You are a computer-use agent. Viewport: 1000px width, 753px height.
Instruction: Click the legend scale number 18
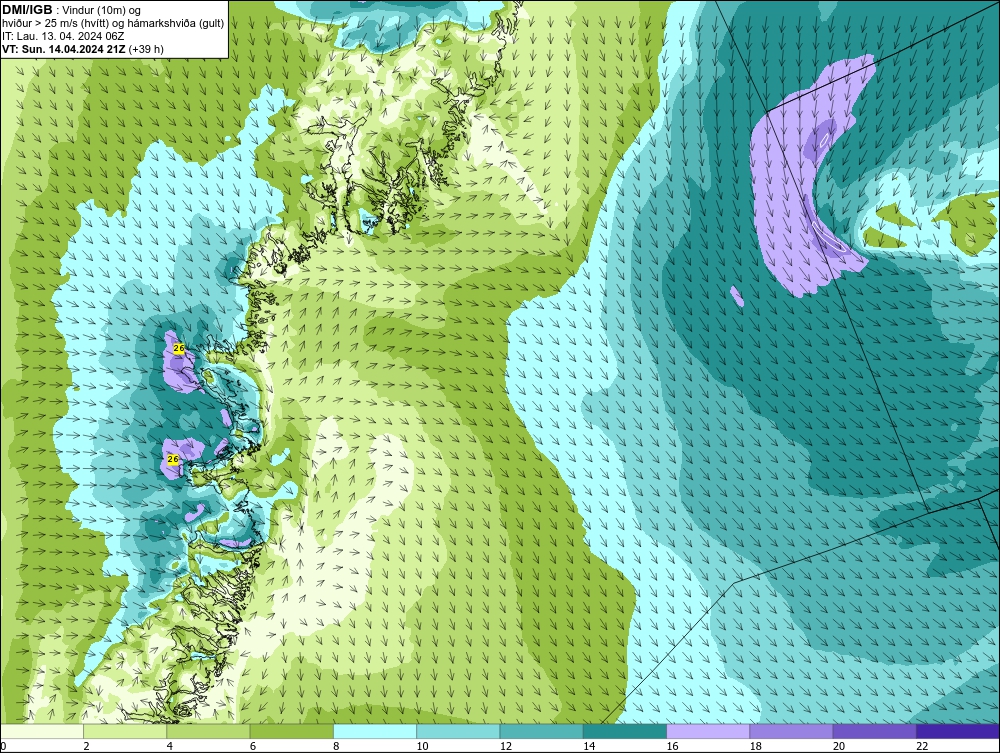pos(756,747)
